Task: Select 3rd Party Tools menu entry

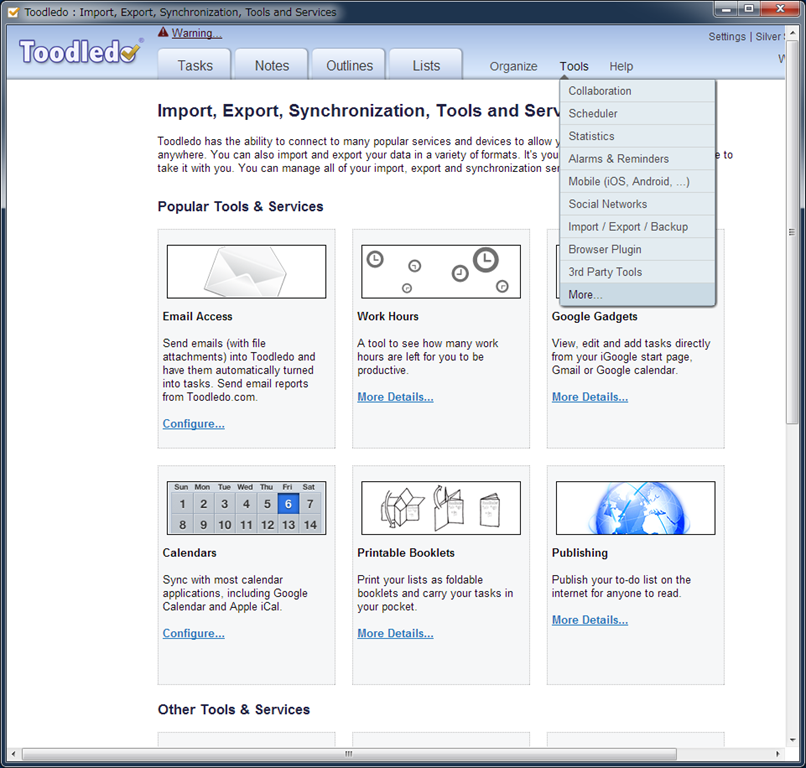Action: click(x=637, y=272)
